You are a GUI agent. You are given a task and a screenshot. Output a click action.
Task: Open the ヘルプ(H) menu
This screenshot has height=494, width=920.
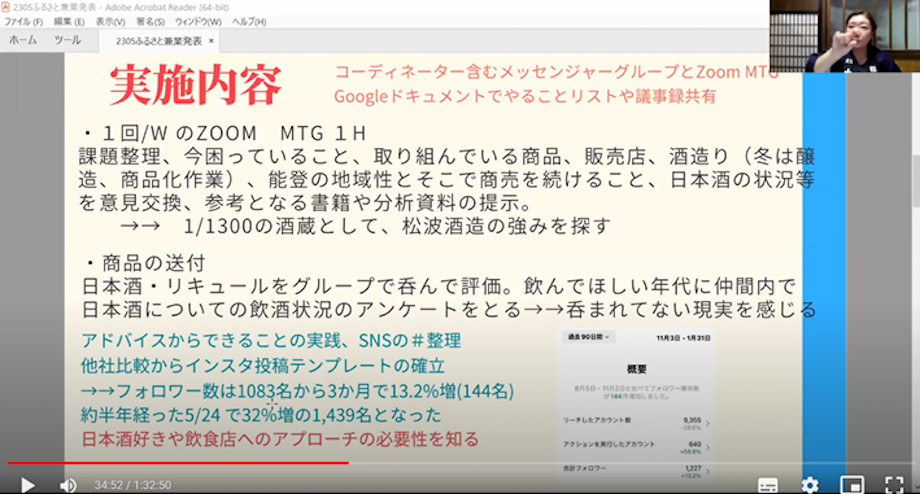click(x=249, y=22)
